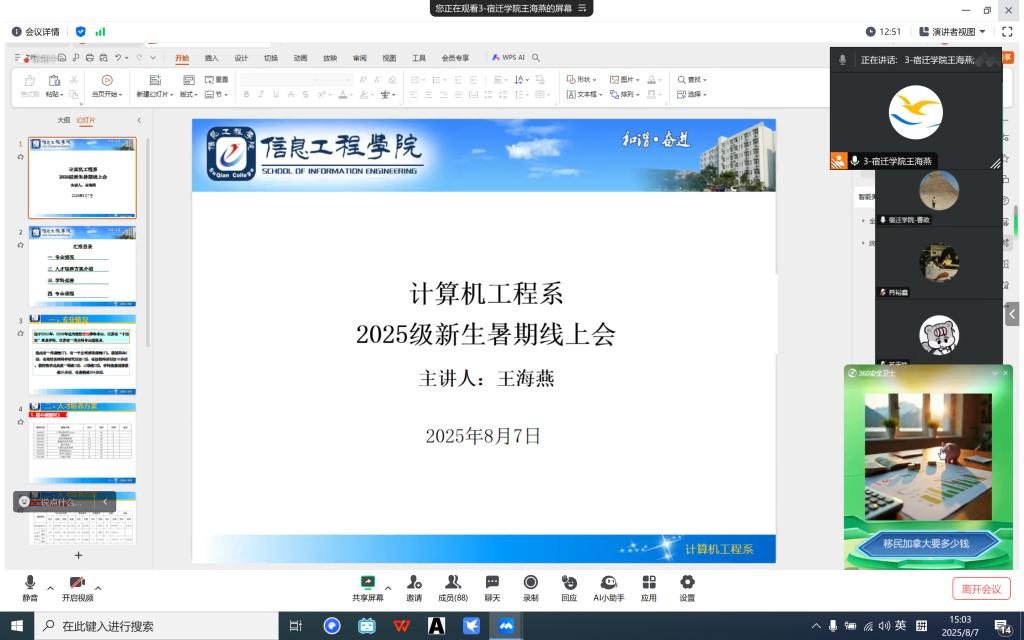
Task: Select the 插入 ribbon tab
Action: [x=212, y=58]
